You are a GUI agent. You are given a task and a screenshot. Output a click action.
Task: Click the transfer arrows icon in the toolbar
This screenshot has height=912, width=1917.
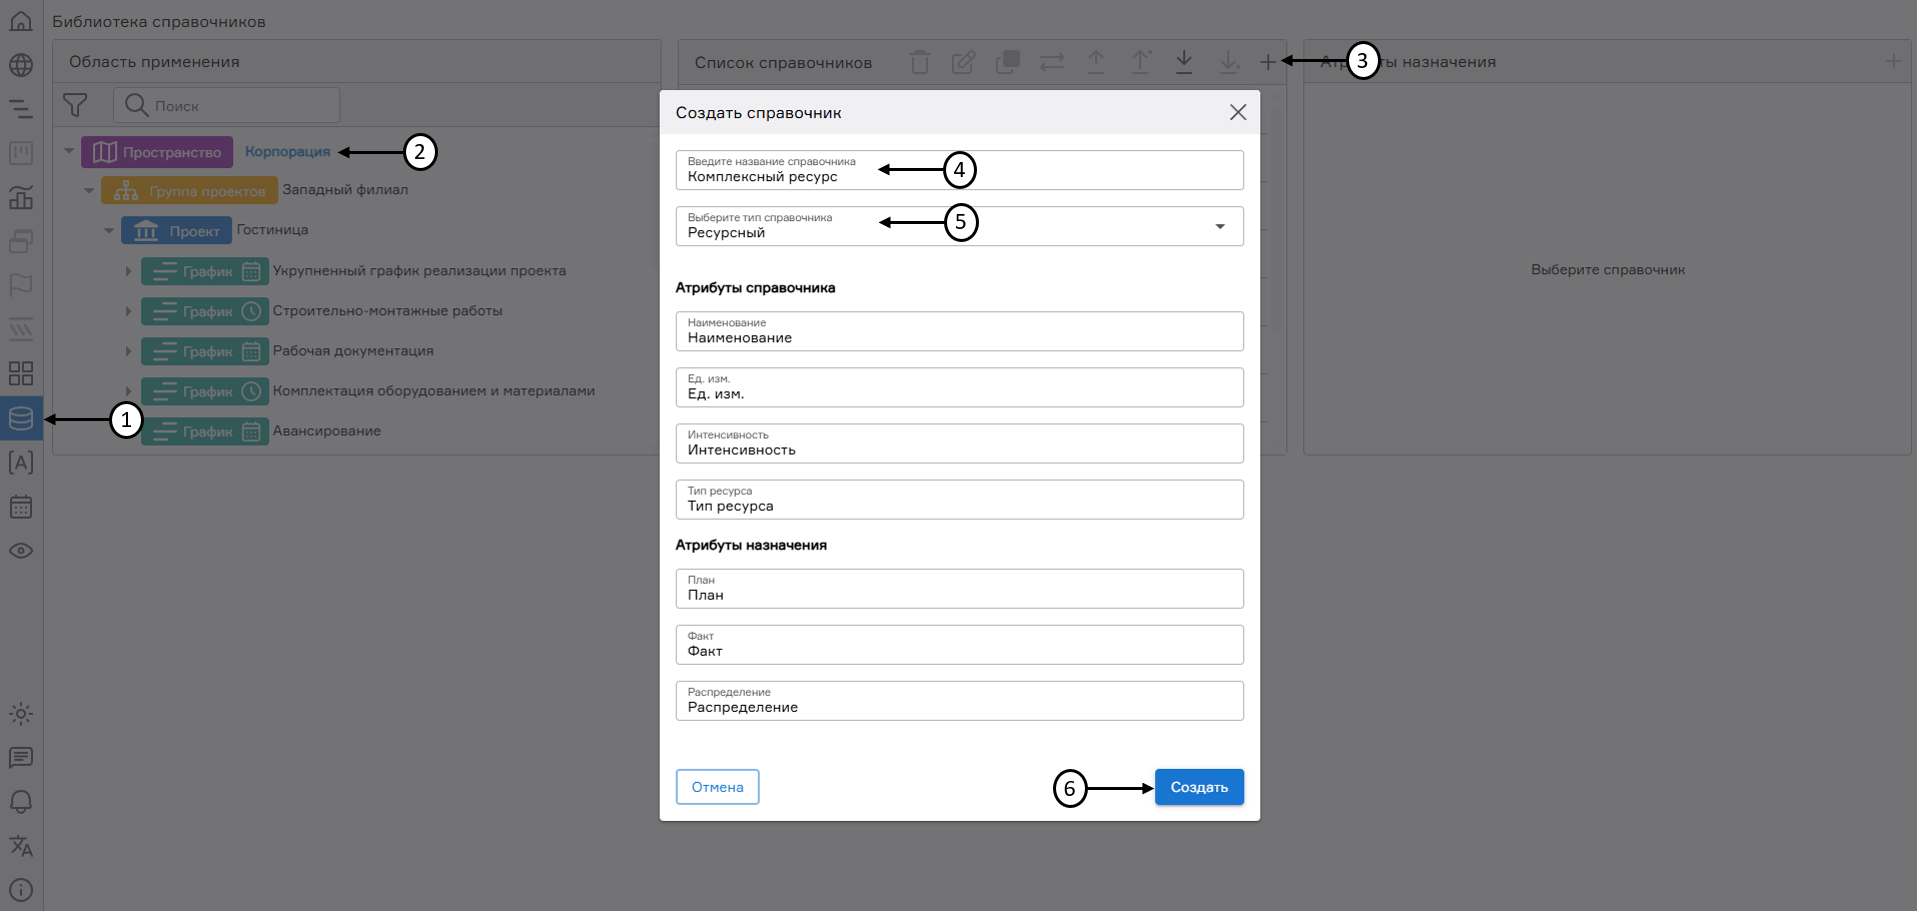tap(1052, 62)
